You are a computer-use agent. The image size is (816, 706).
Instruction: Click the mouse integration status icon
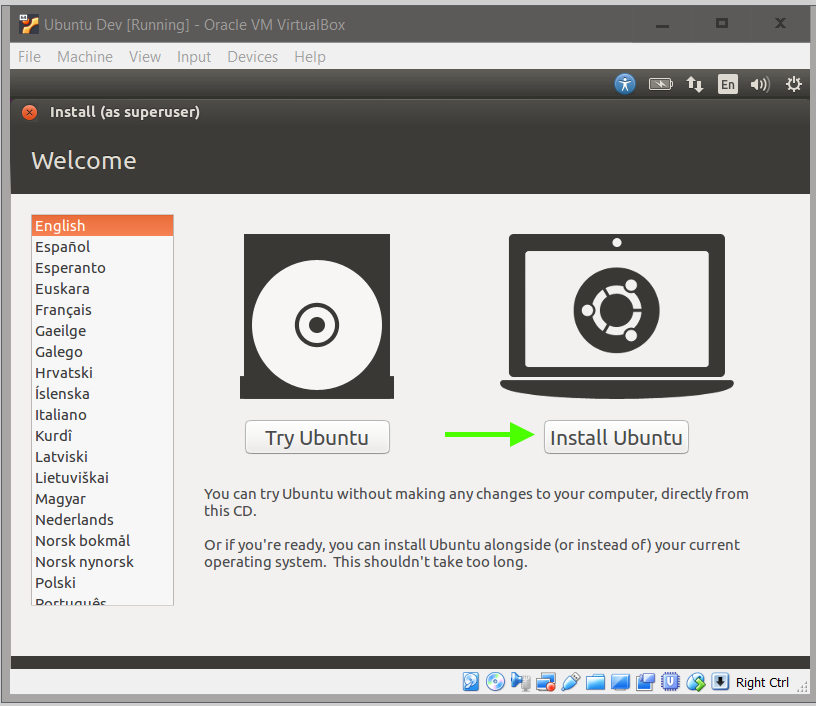695,681
